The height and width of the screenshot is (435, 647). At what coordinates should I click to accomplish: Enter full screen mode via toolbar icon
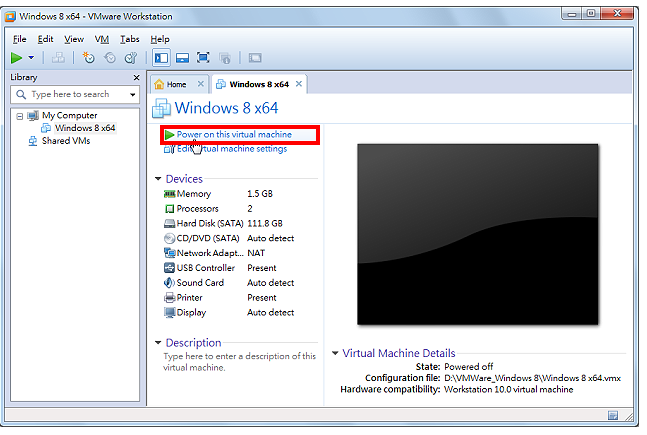(203, 58)
